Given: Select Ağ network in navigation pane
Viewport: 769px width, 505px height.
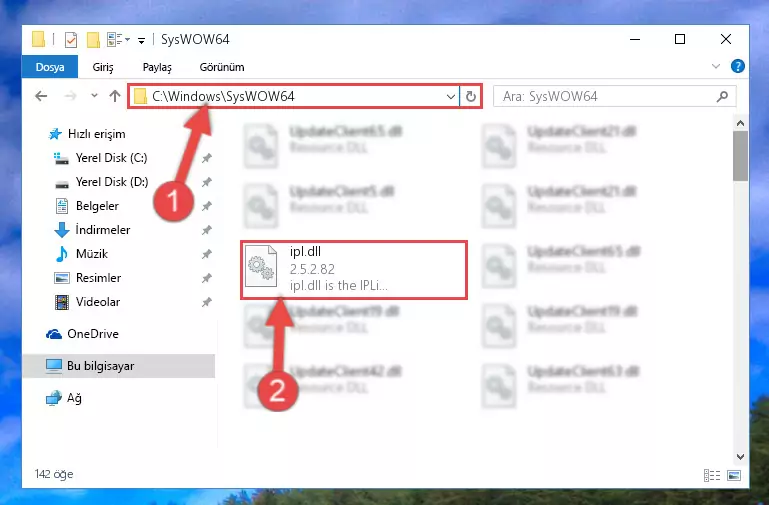Looking at the screenshot, I should (x=63, y=398).
